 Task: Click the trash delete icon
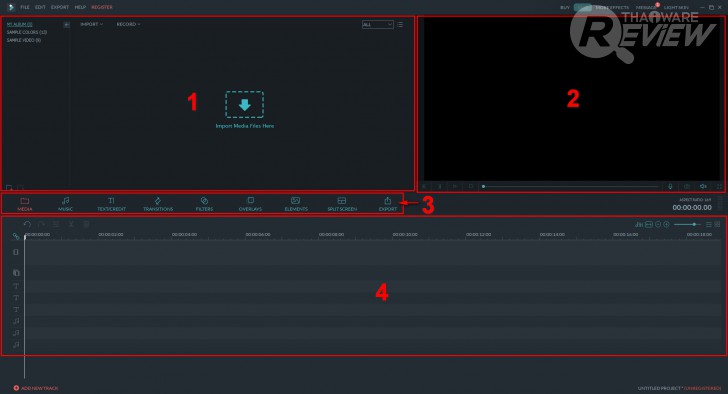[86, 224]
